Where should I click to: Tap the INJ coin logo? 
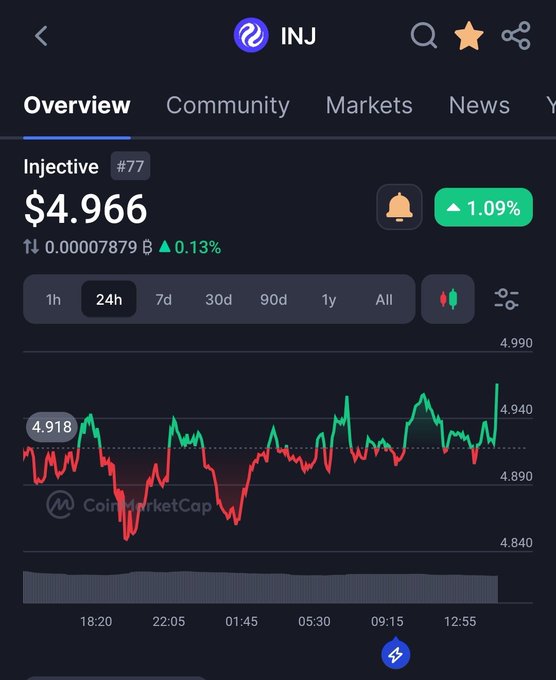[x=251, y=35]
